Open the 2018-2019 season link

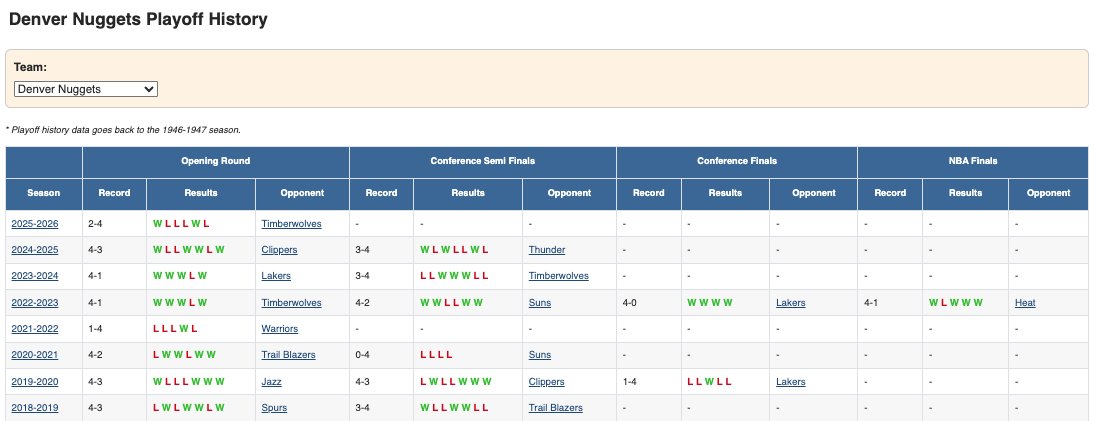pos(34,408)
